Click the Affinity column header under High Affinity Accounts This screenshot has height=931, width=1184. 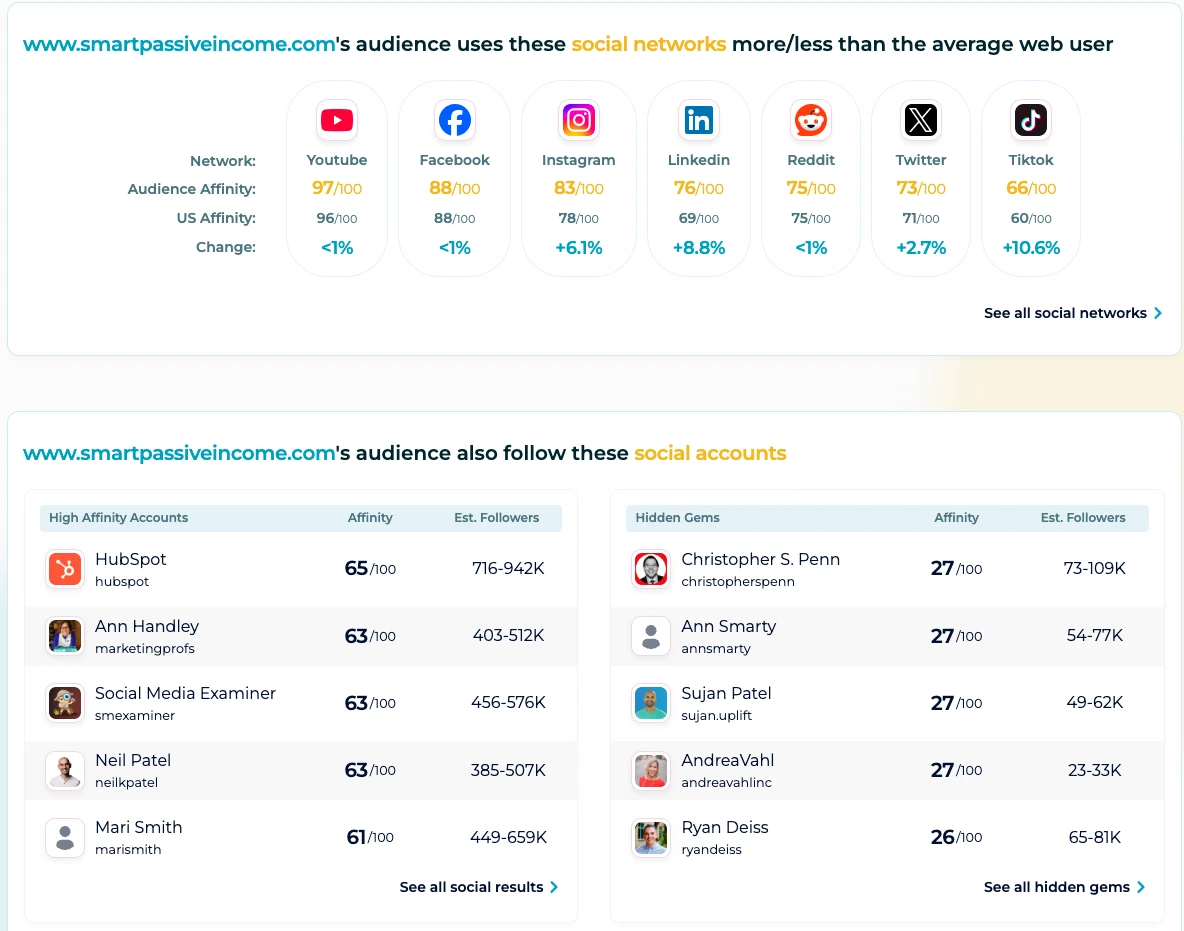click(370, 518)
